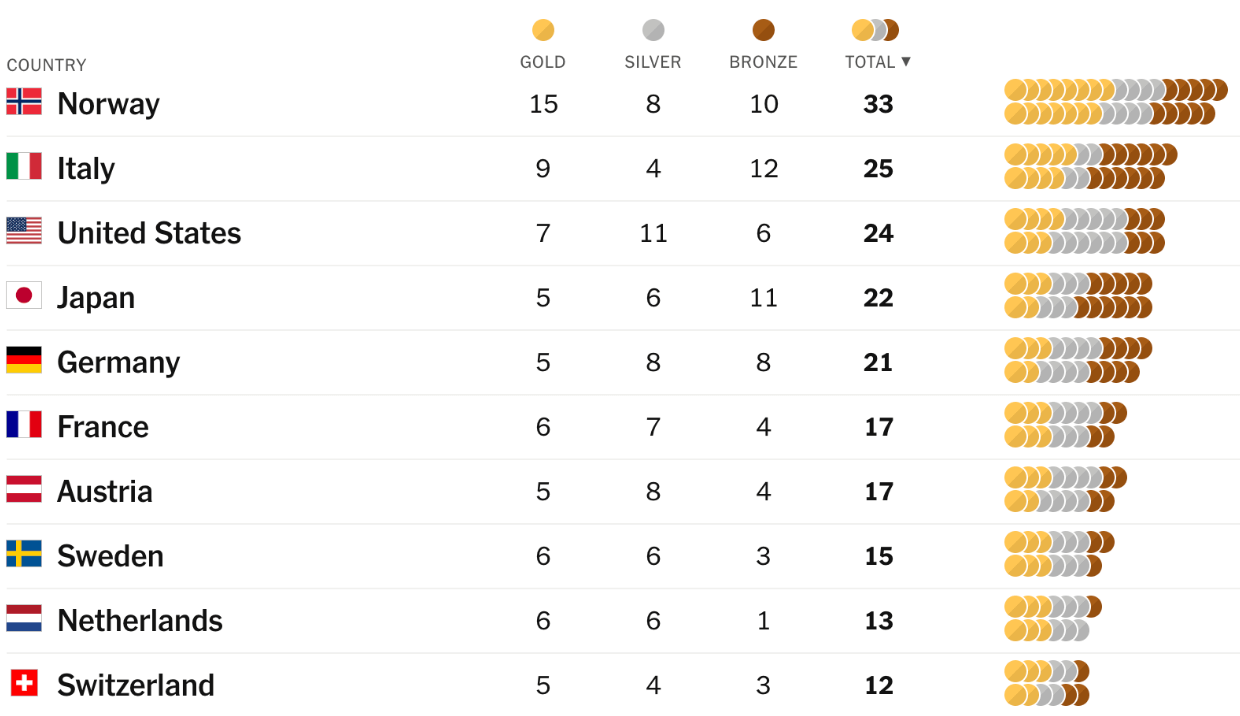Click the Italy flag icon

24,167
